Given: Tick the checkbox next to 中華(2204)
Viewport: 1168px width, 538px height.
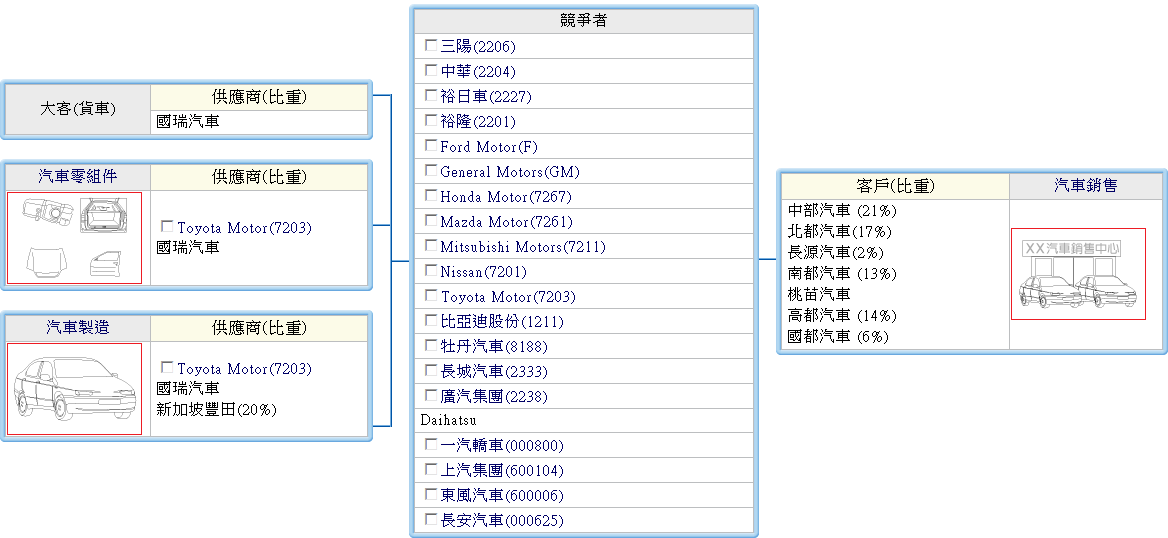Looking at the screenshot, I should click(431, 71).
